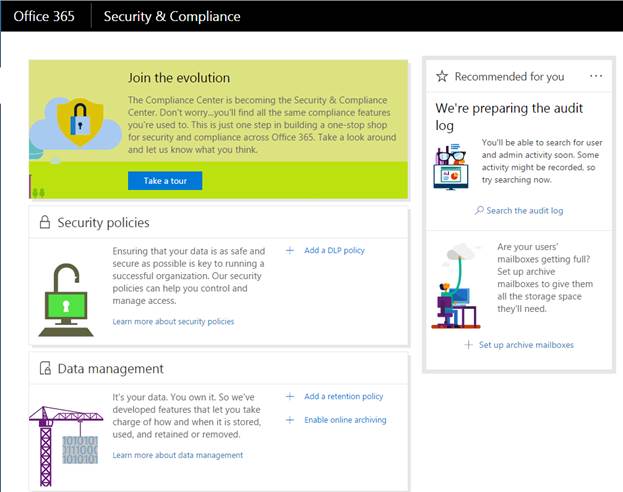Click the plus icon for Set up archive mailboxes
623x492 pixels.
click(x=468, y=345)
